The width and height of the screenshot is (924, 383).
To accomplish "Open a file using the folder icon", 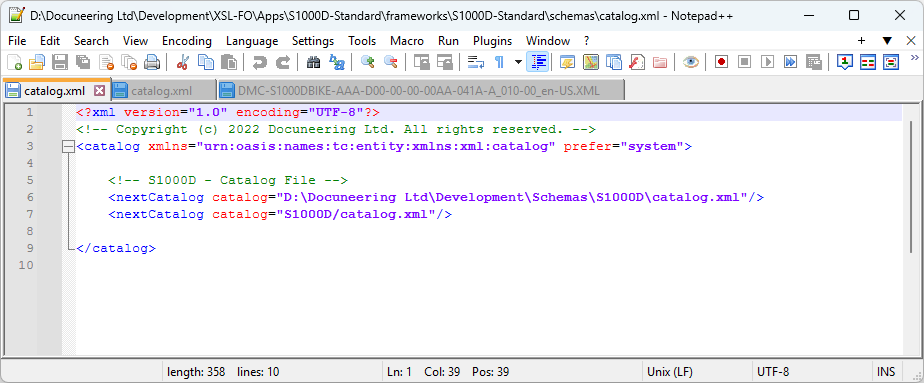I will coord(37,62).
